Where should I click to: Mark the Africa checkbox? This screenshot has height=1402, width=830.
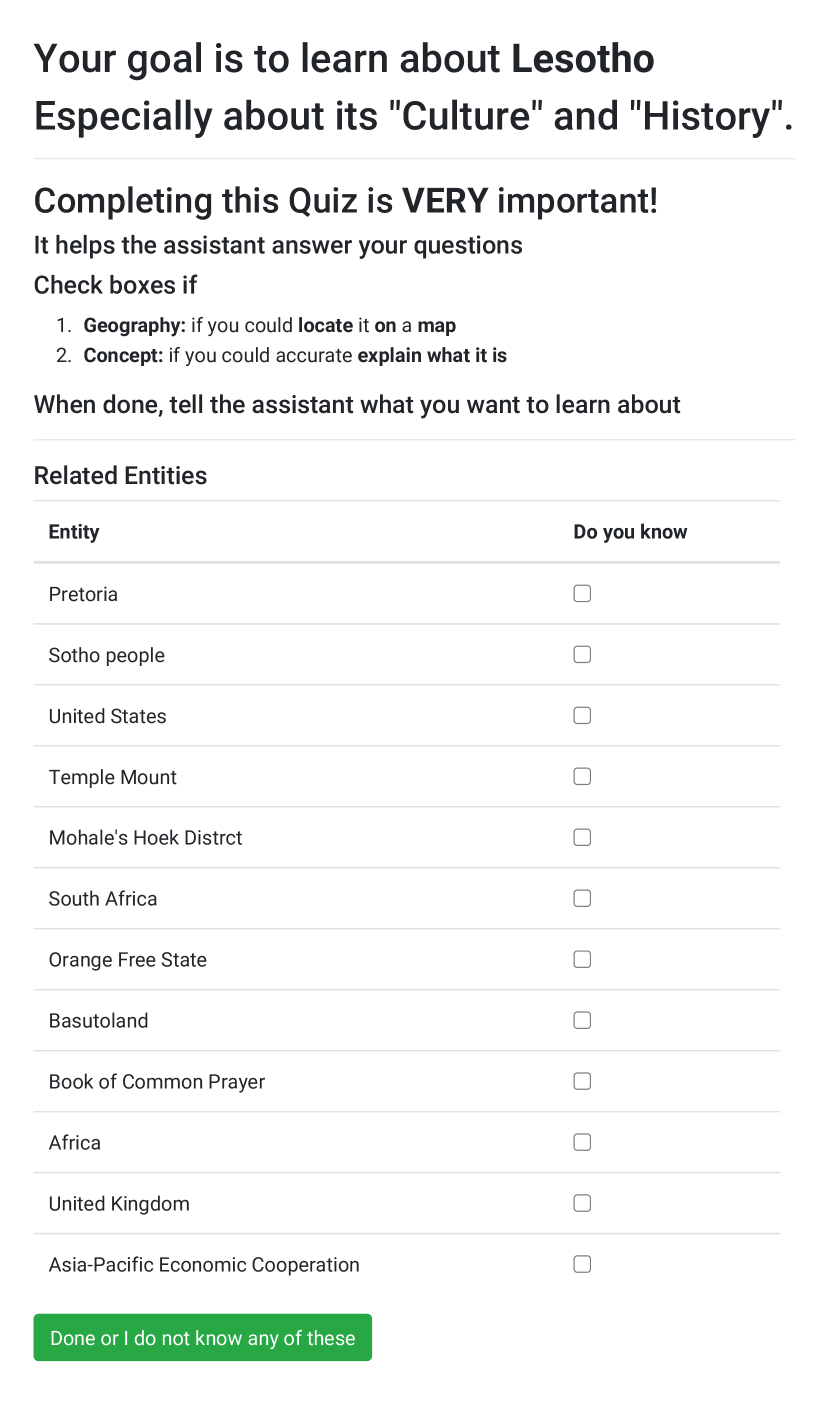tap(582, 1143)
